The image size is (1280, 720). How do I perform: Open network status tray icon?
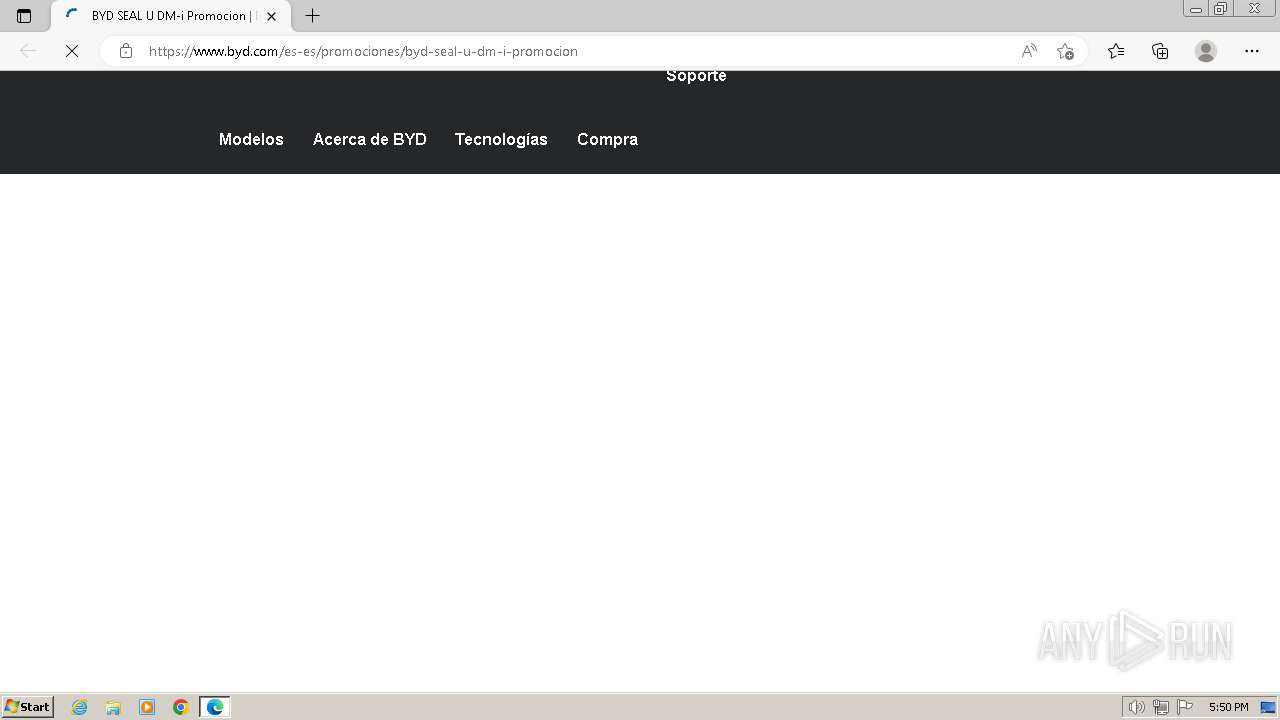point(1161,707)
